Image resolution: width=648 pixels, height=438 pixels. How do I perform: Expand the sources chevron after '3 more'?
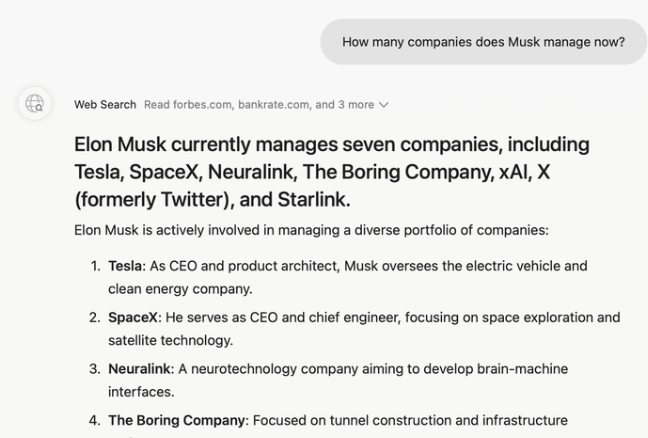384,105
